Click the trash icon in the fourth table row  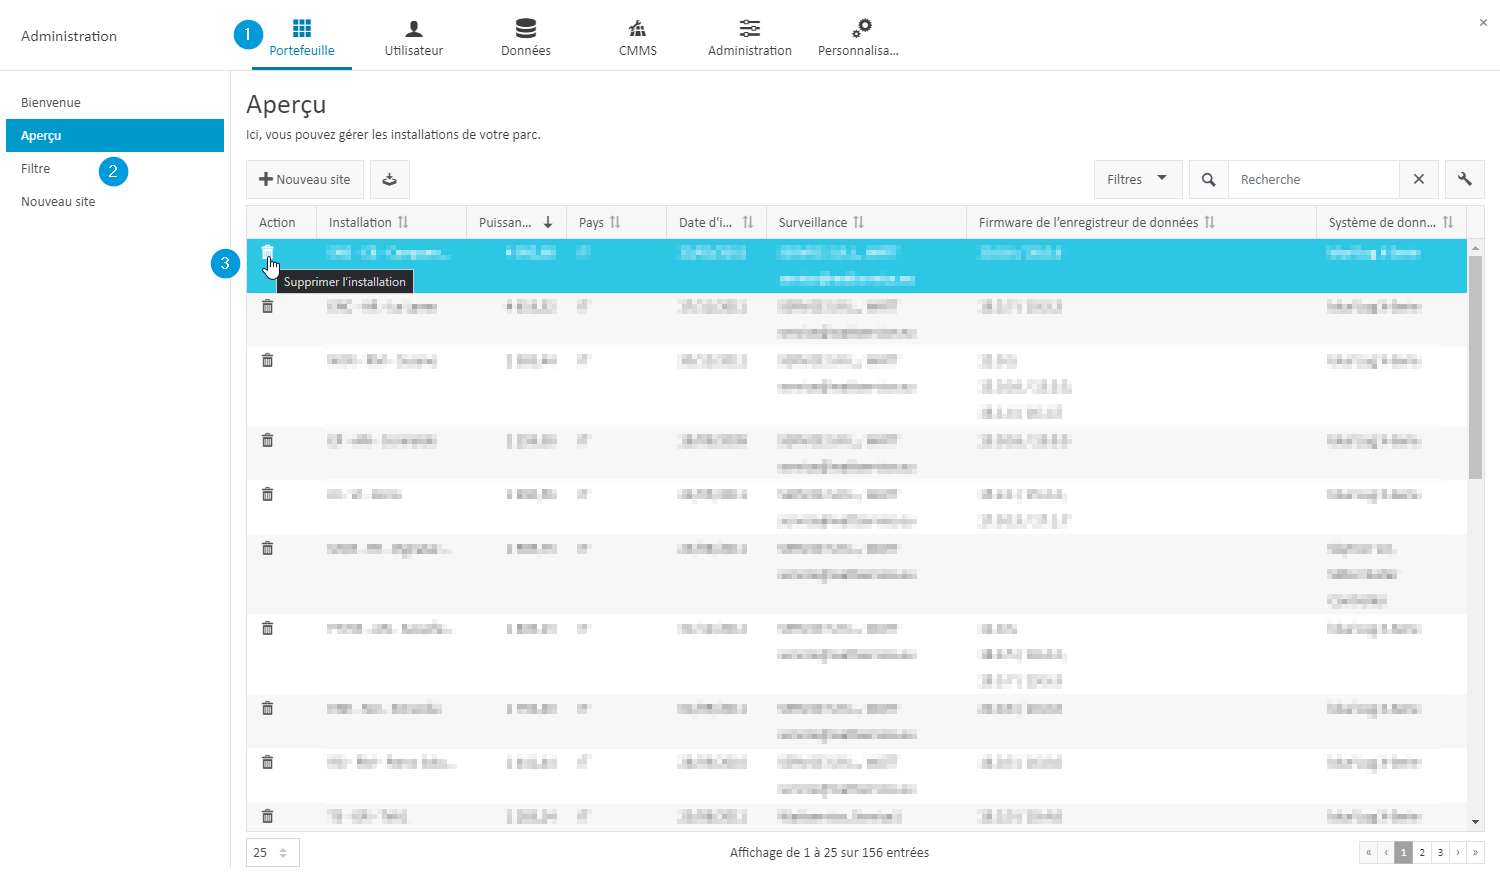click(x=267, y=440)
